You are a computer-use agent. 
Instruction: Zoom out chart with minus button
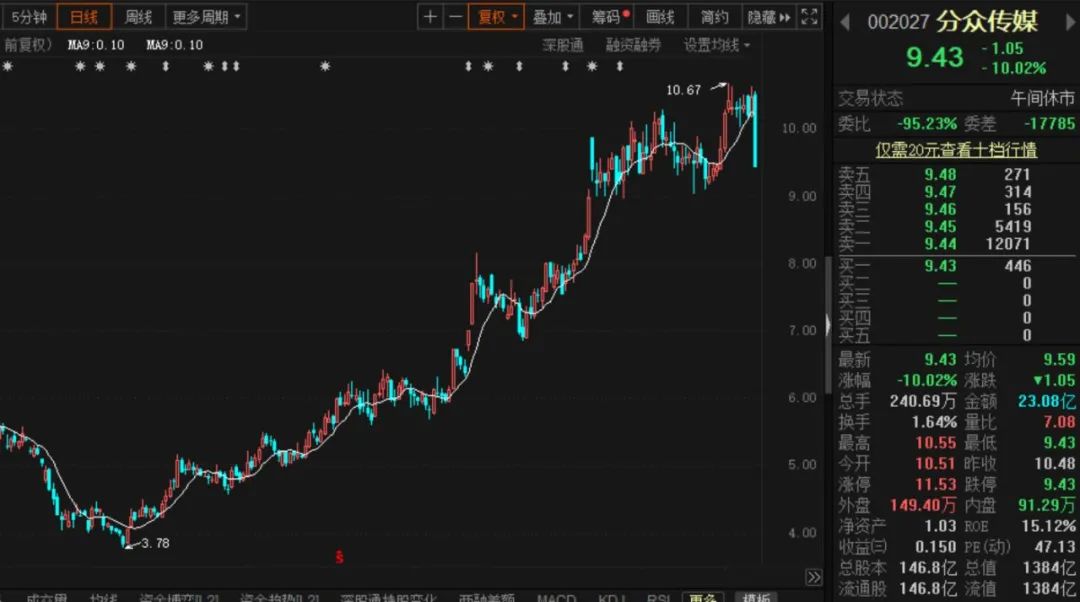pos(455,17)
